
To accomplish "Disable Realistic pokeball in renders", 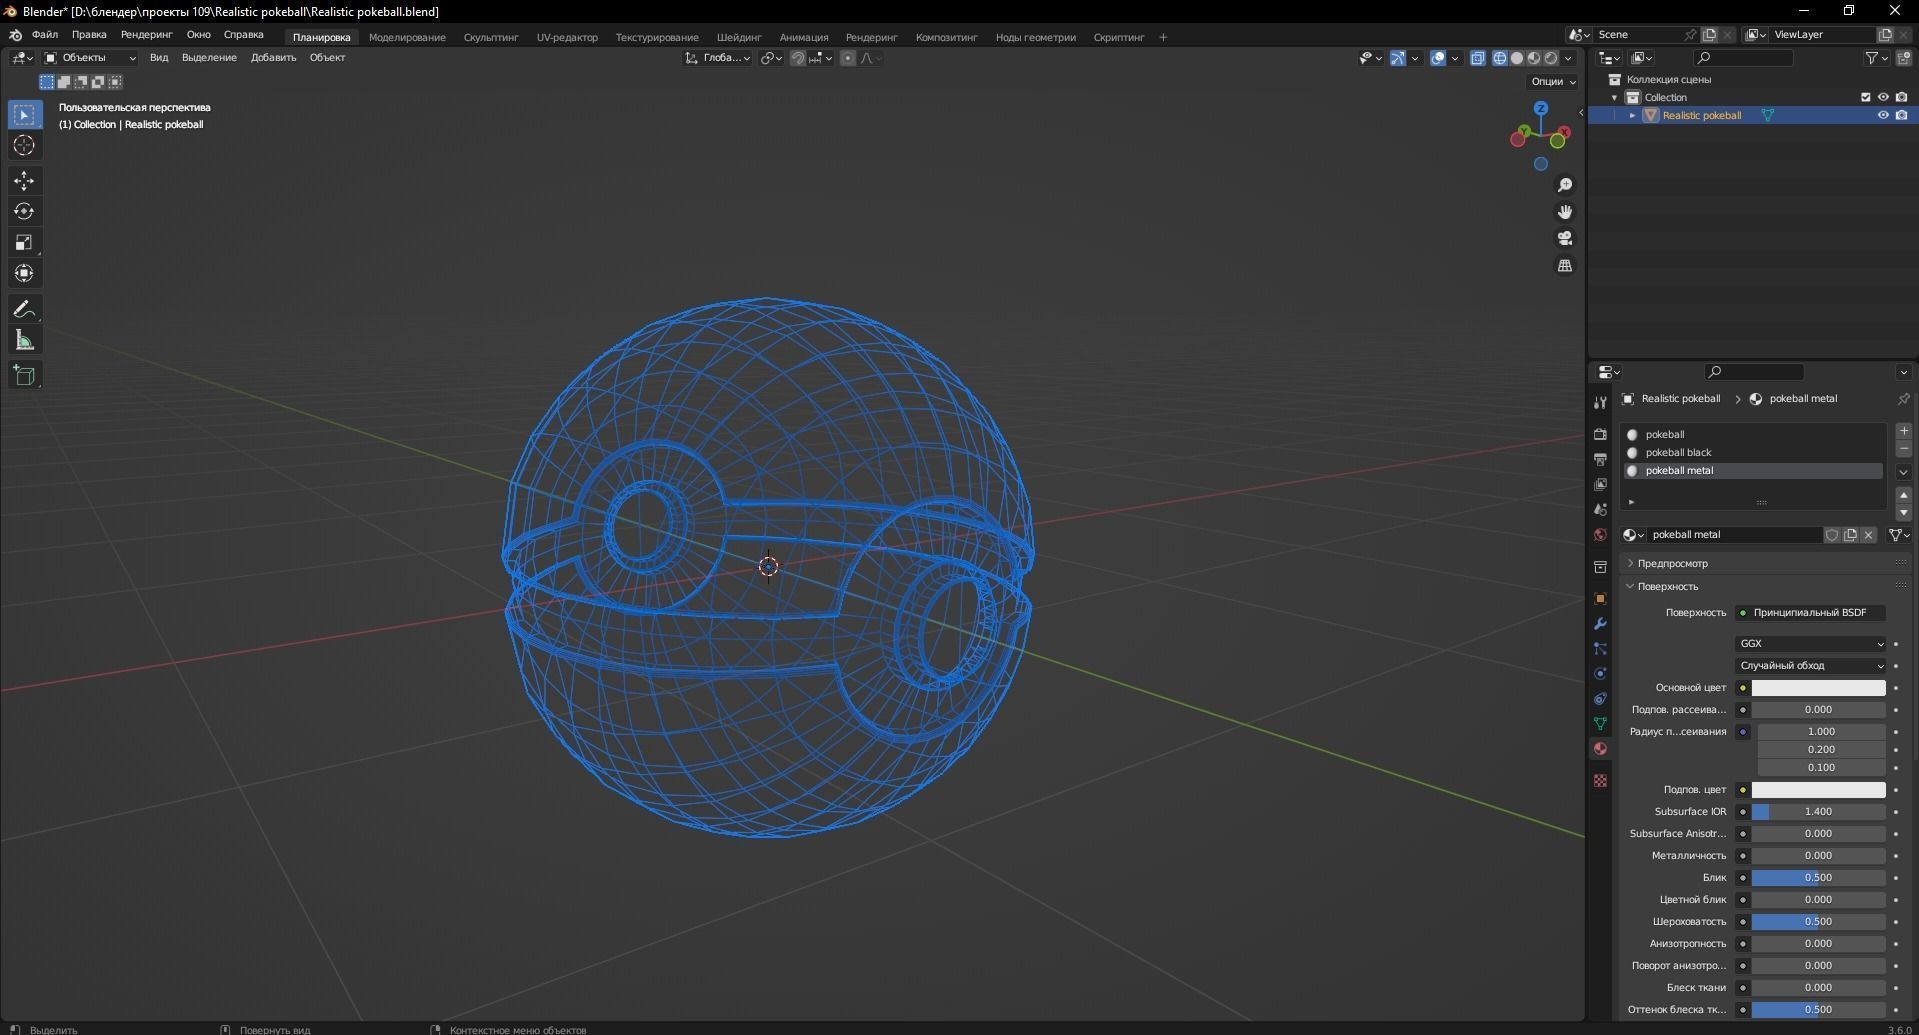I will [1901, 115].
